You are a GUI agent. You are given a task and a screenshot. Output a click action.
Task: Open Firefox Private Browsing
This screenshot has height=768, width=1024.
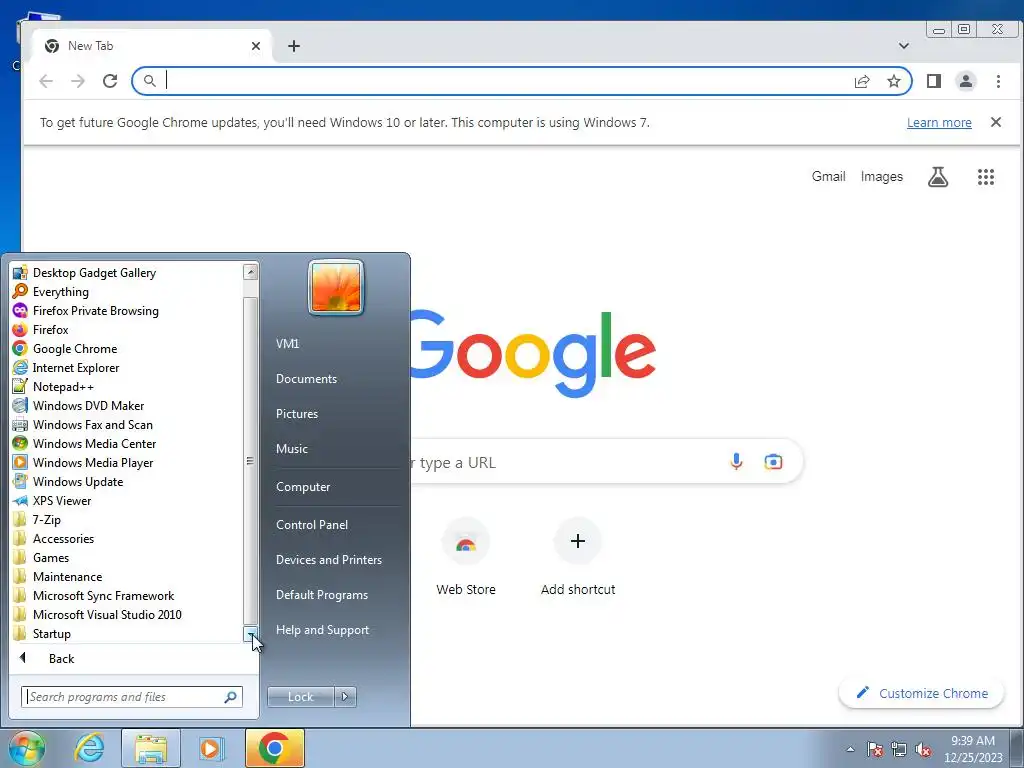126,310
